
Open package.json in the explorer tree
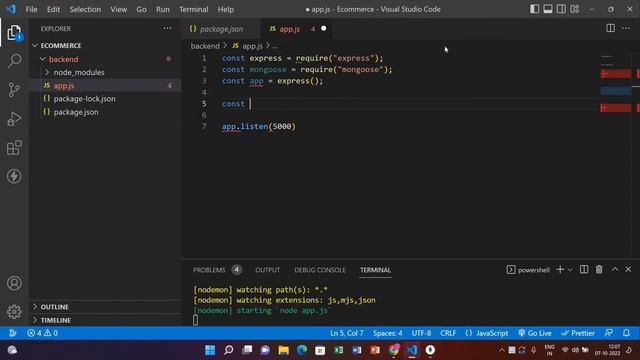[105, 112]
